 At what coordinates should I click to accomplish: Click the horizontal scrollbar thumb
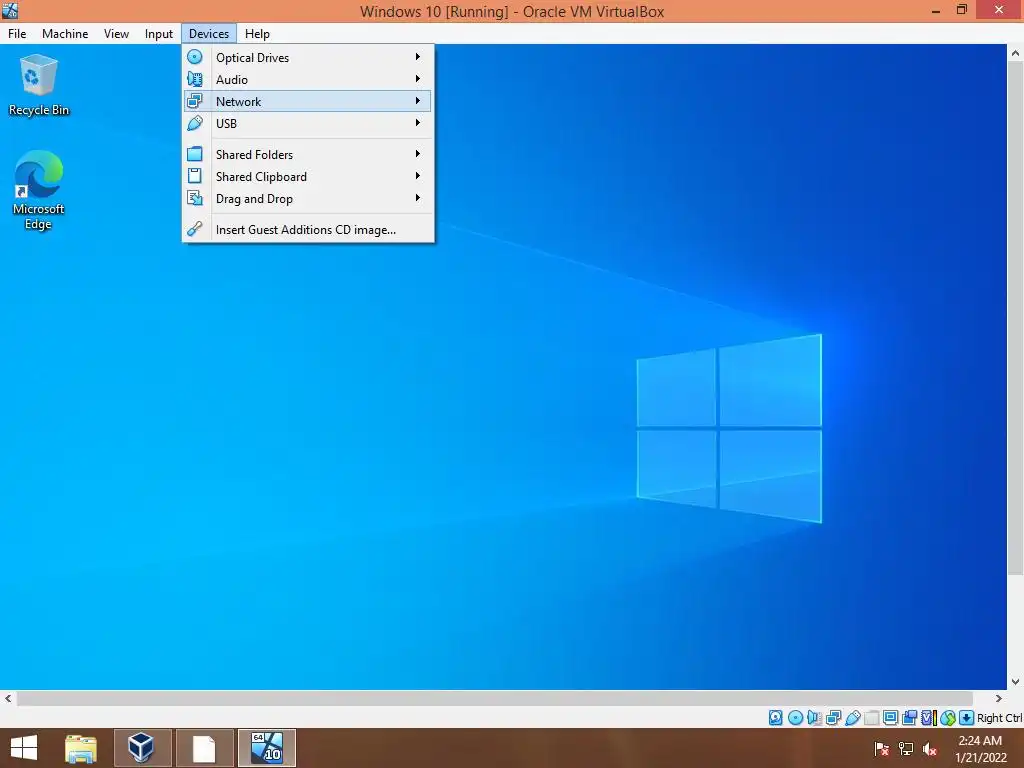coord(494,699)
